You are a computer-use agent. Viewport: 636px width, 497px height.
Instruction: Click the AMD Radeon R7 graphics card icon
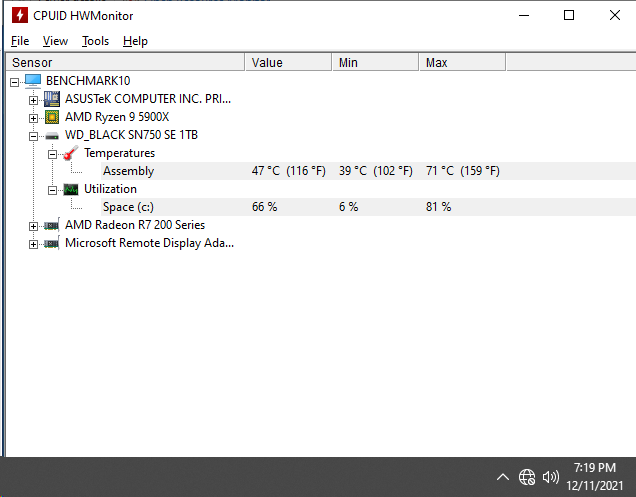click(x=52, y=225)
